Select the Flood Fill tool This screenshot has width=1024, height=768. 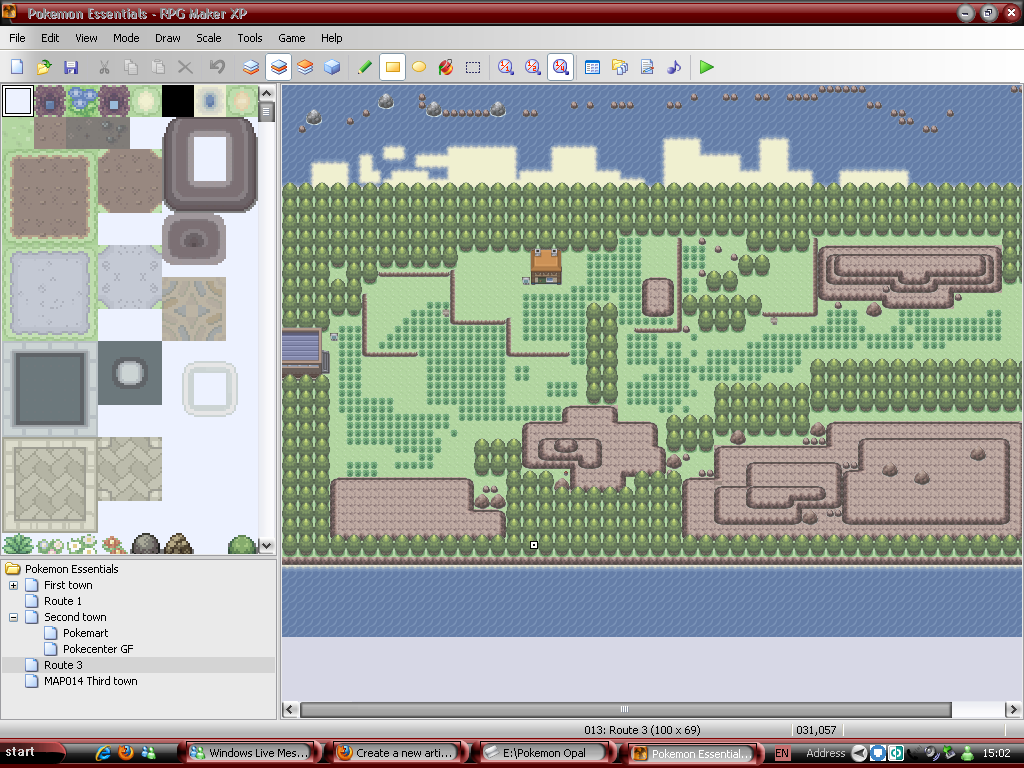(x=446, y=67)
